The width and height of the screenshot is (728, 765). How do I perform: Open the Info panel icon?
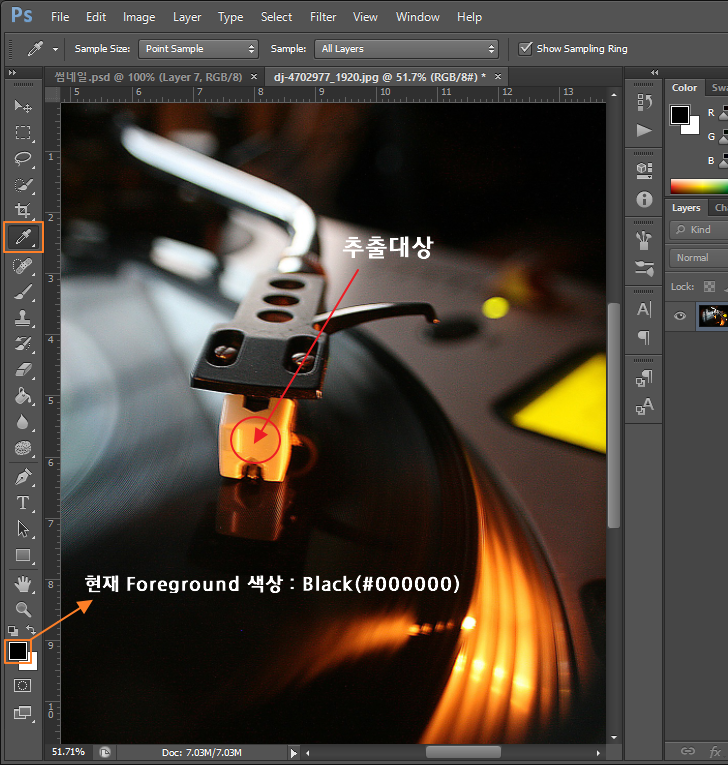[645, 199]
